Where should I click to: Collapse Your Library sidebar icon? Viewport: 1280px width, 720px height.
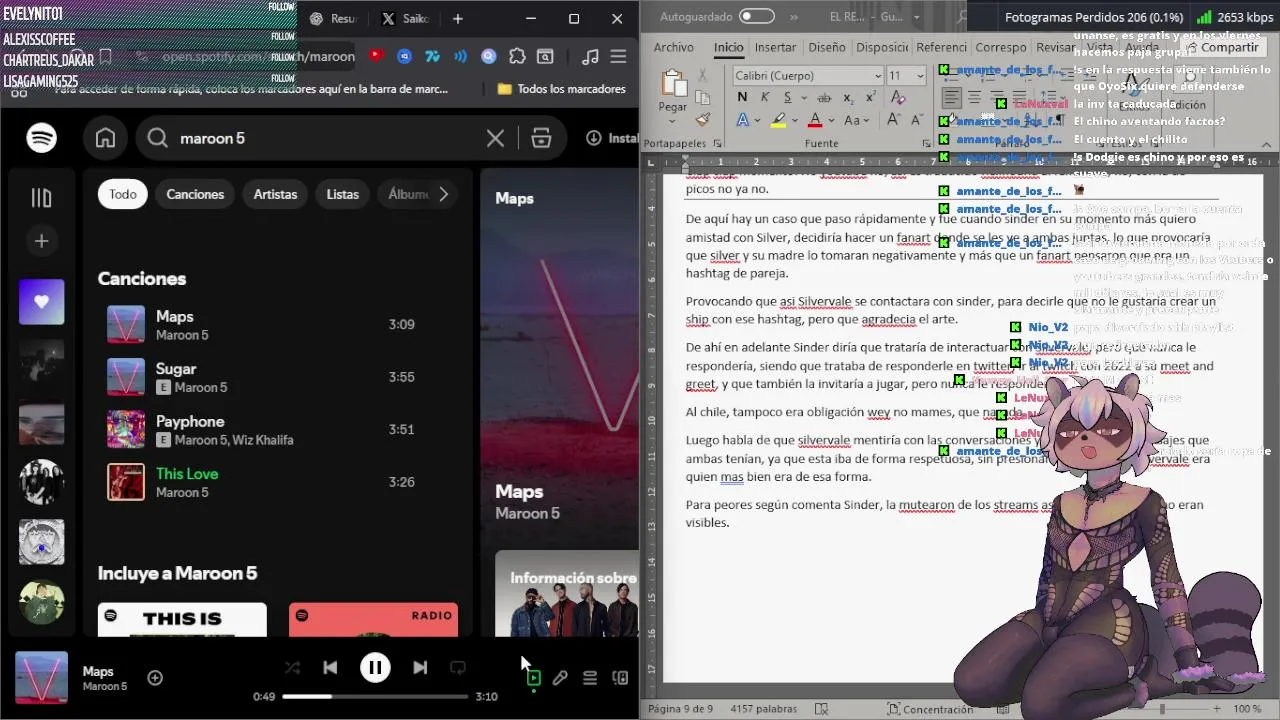(41, 198)
